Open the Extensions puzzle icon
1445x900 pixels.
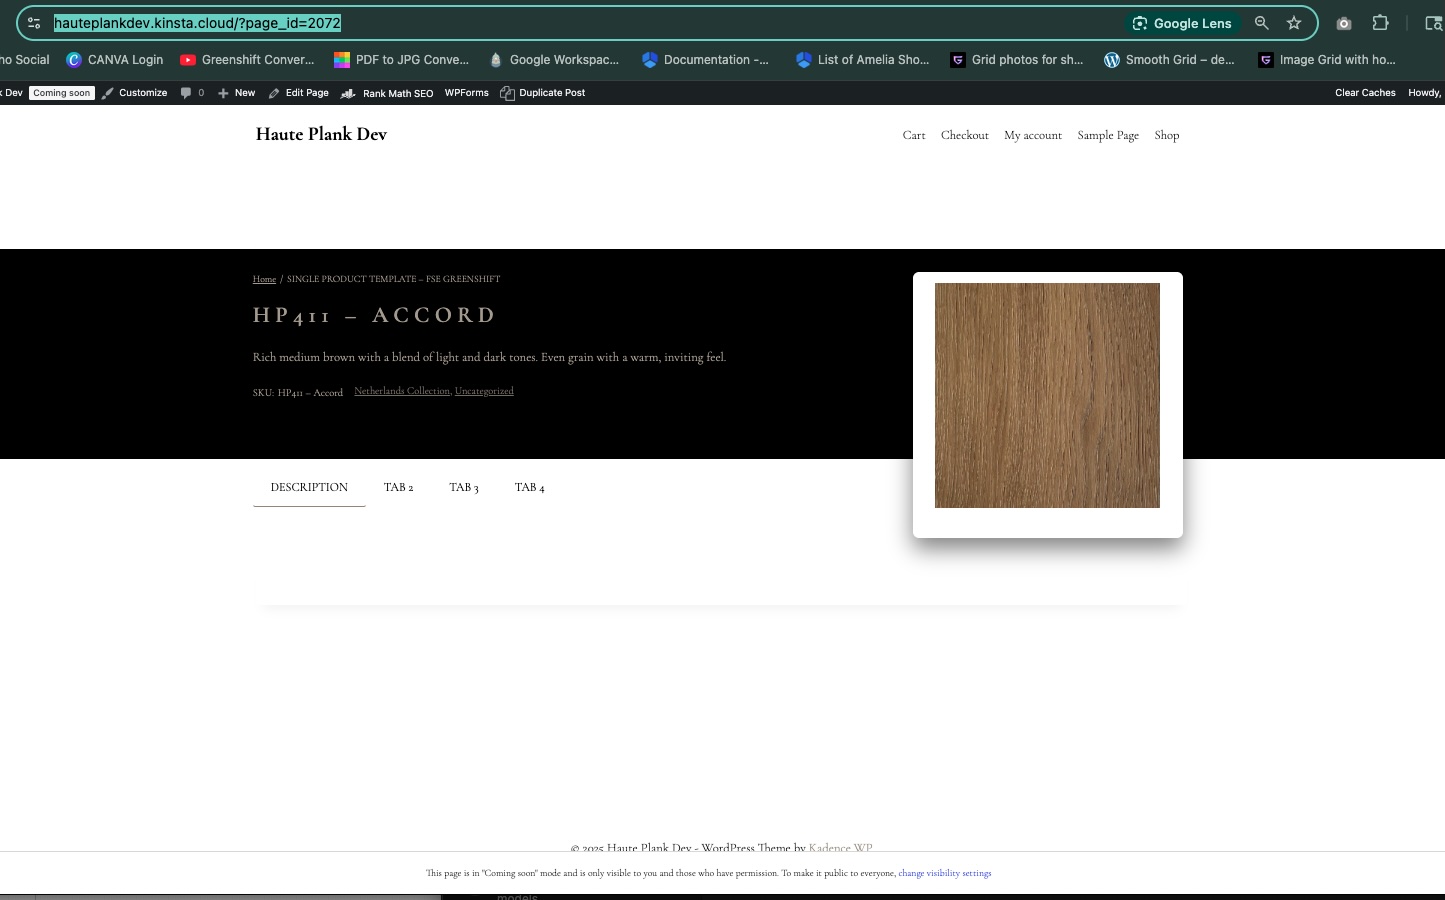(1381, 23)
